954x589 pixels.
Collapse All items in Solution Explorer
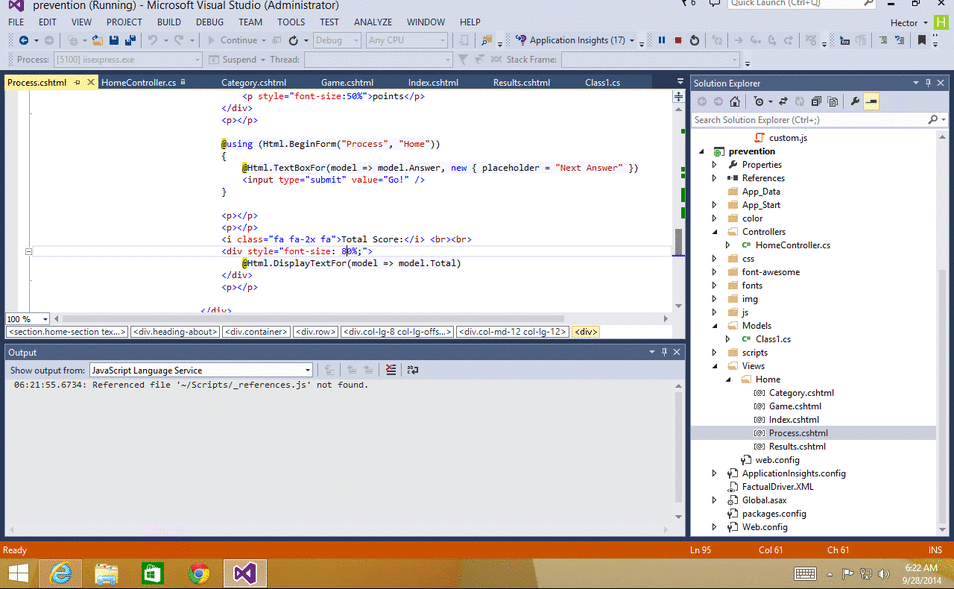[x=817, y=101]
